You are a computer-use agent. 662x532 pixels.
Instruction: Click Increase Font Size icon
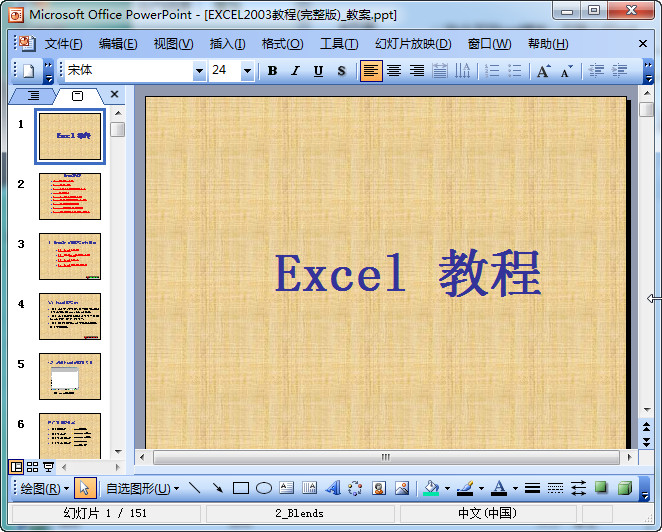[x=543, y=71]
